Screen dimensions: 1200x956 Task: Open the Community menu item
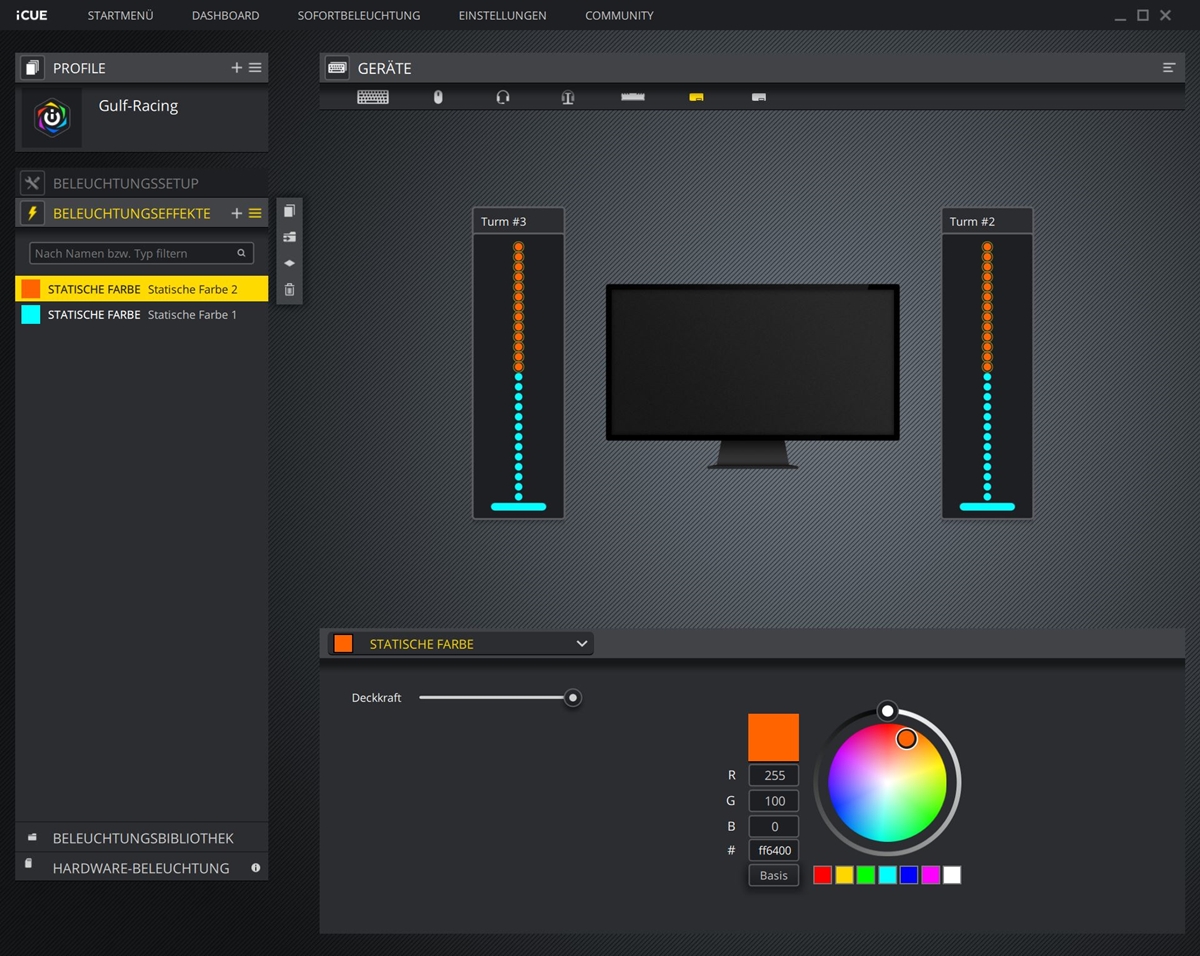(619, 16)
